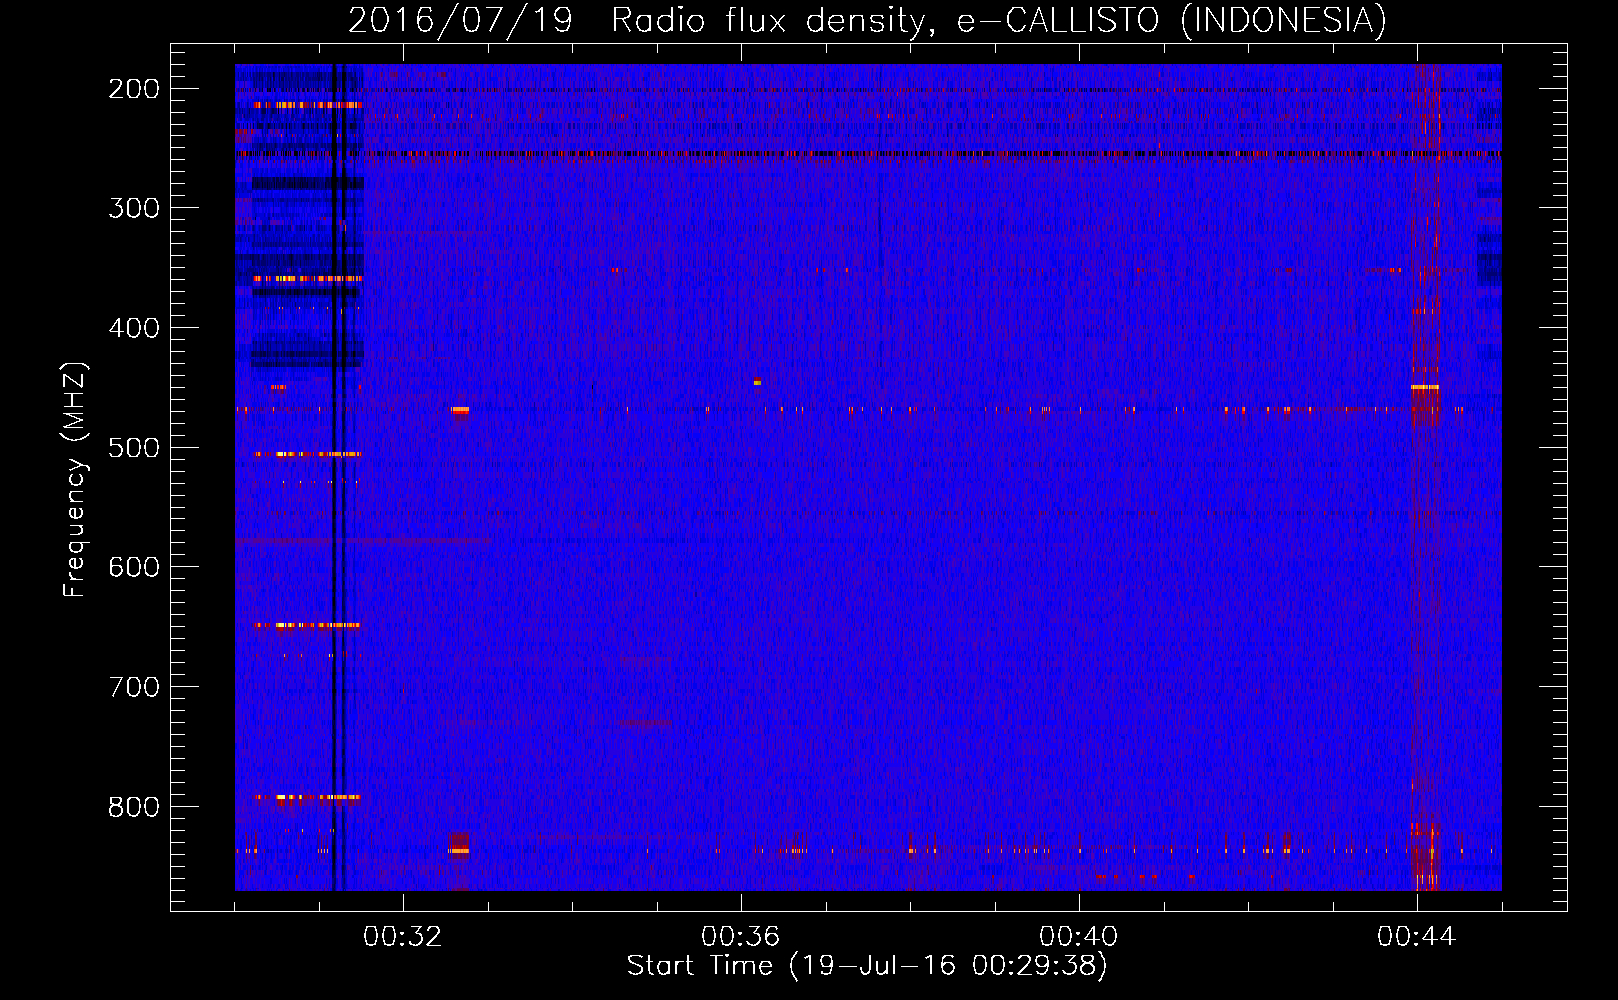This screenshot has height=1000, width=1618.
Task: Select the 200 frequency tick label
Action: point(134,89)
